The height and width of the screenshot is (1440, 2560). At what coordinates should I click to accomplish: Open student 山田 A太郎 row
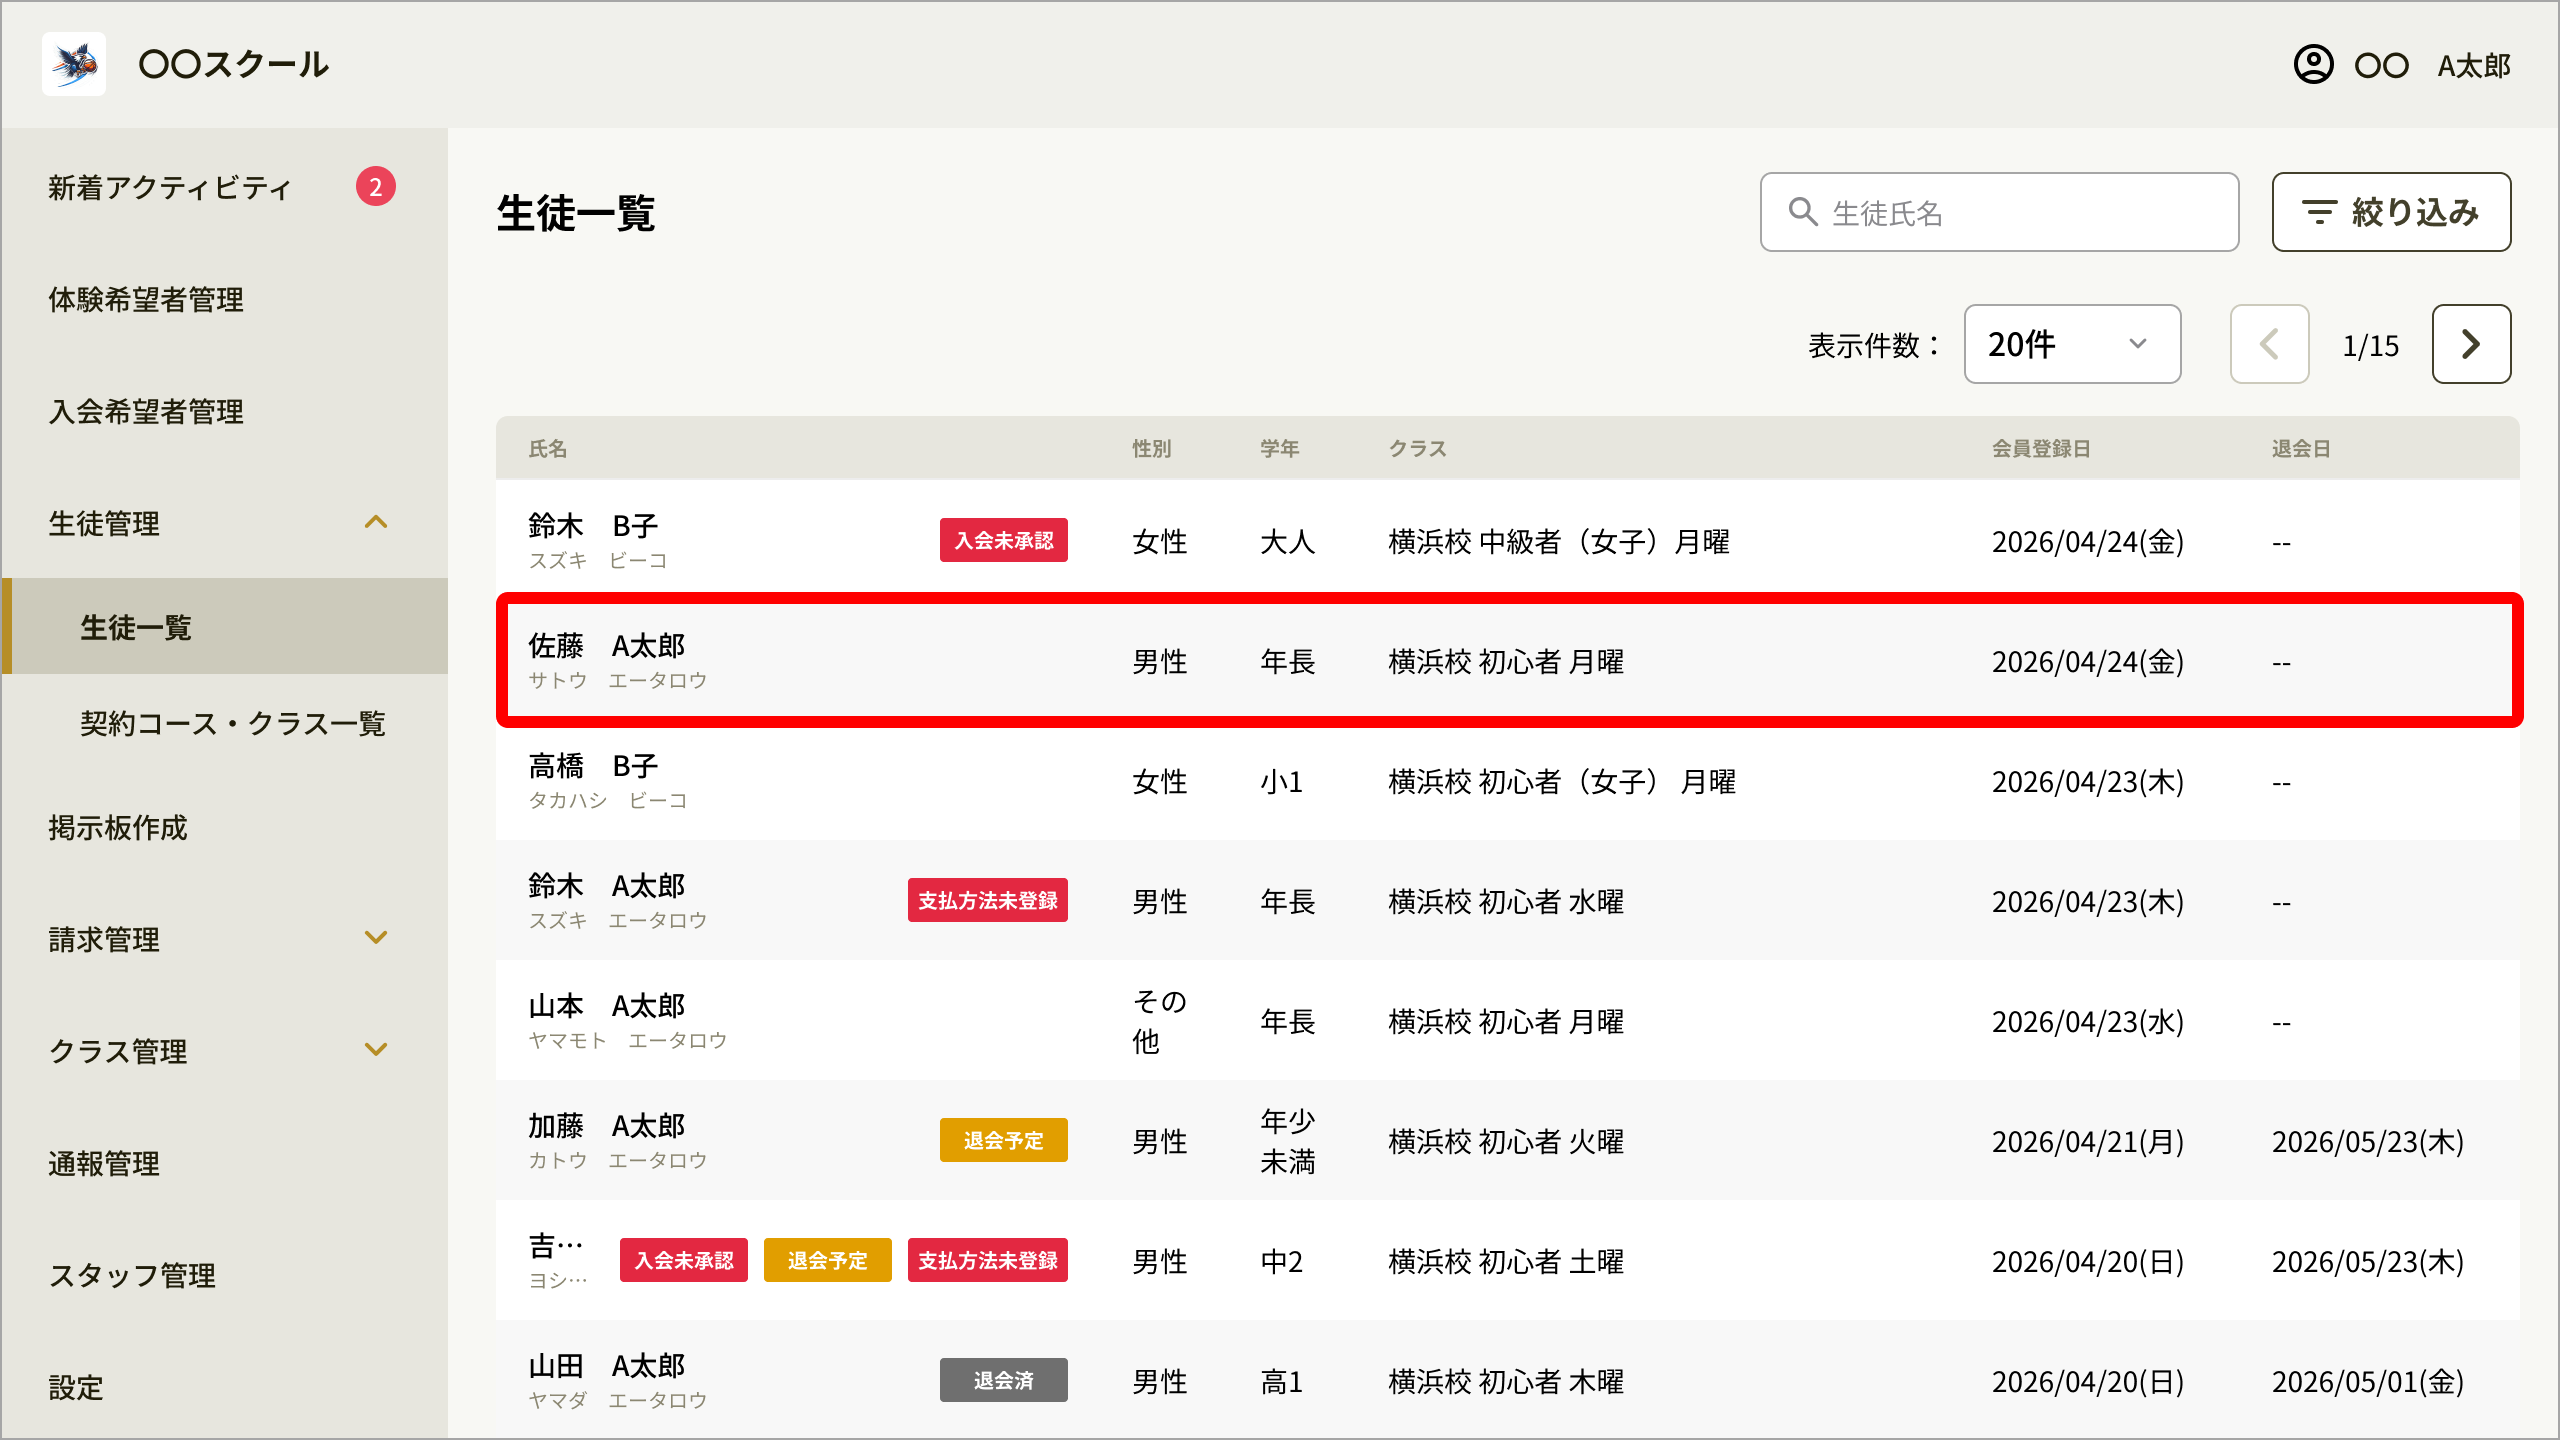[x=1508, y=1380]
